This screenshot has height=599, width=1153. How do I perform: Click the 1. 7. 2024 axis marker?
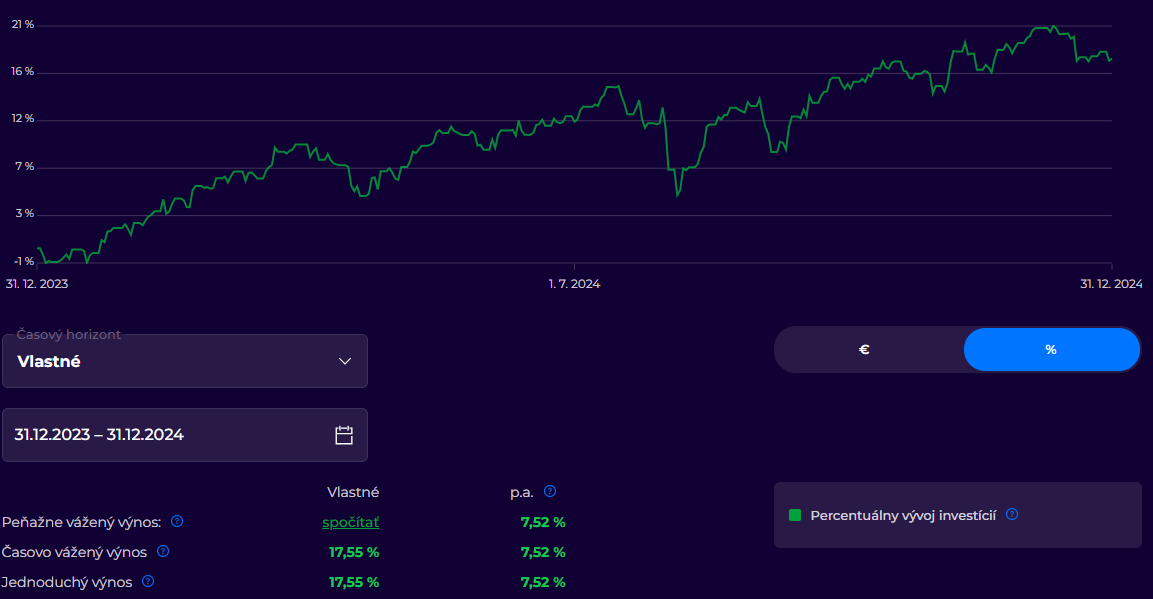(x=574, y=284)
